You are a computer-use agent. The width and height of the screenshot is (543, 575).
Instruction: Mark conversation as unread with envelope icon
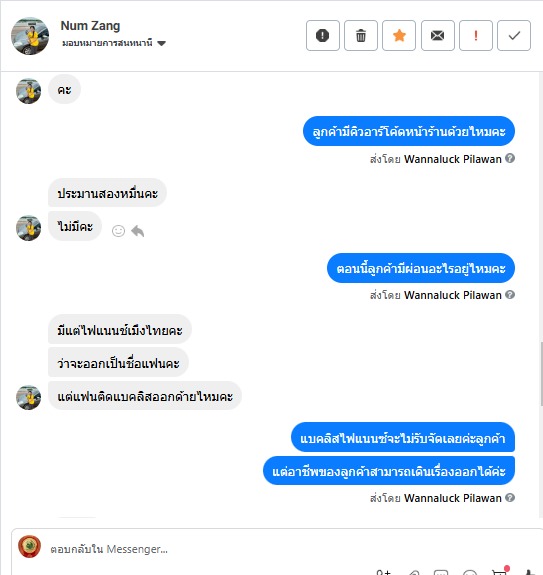437,36
